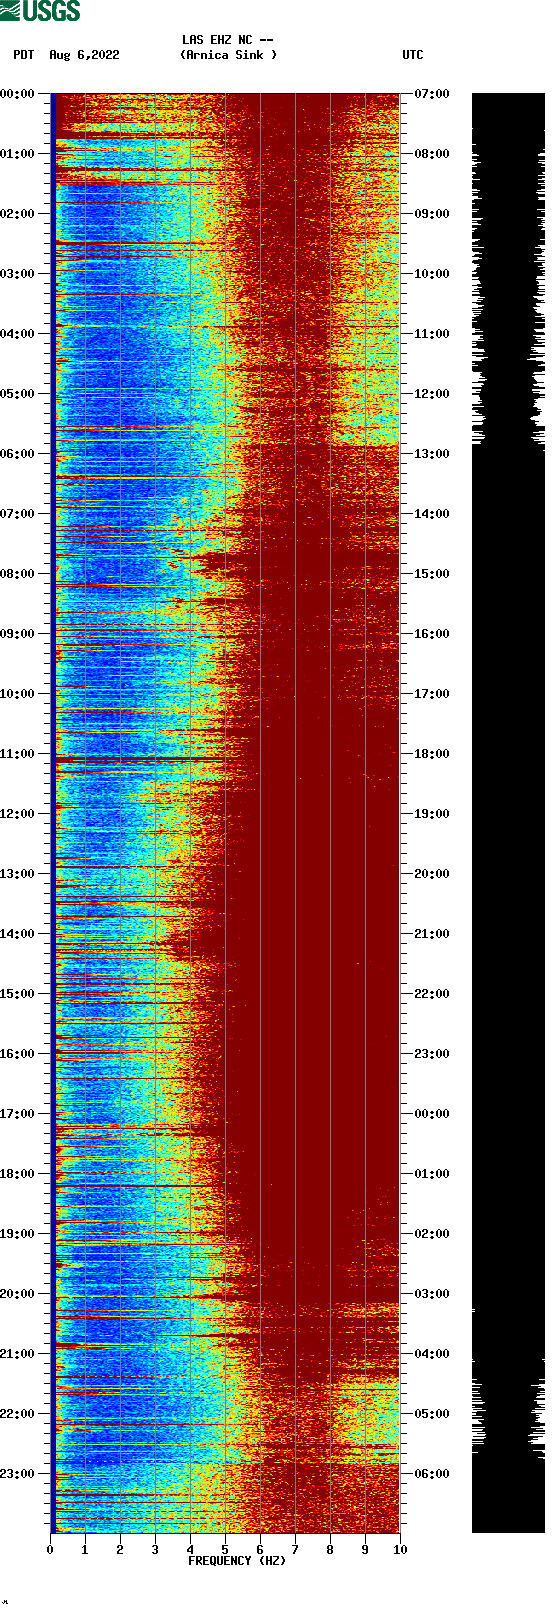Click the 16:00 UTC right-axis label
The width and height of the screenshot is (552, 1613).
(x=432, y=634)
